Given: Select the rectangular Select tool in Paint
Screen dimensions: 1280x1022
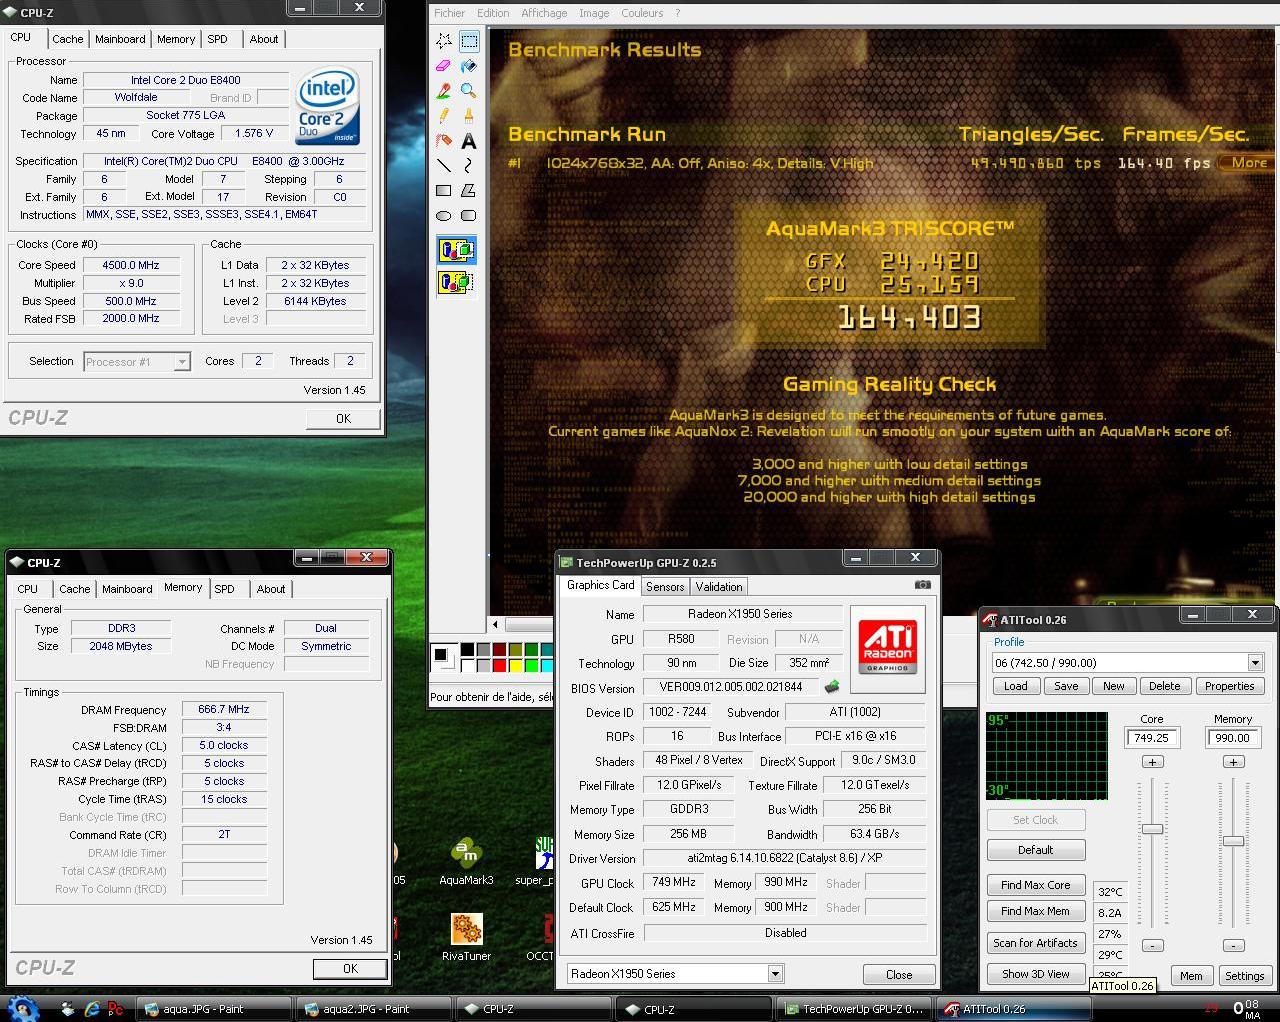Looking at the screenshot, I should click(x=468, y=41).
